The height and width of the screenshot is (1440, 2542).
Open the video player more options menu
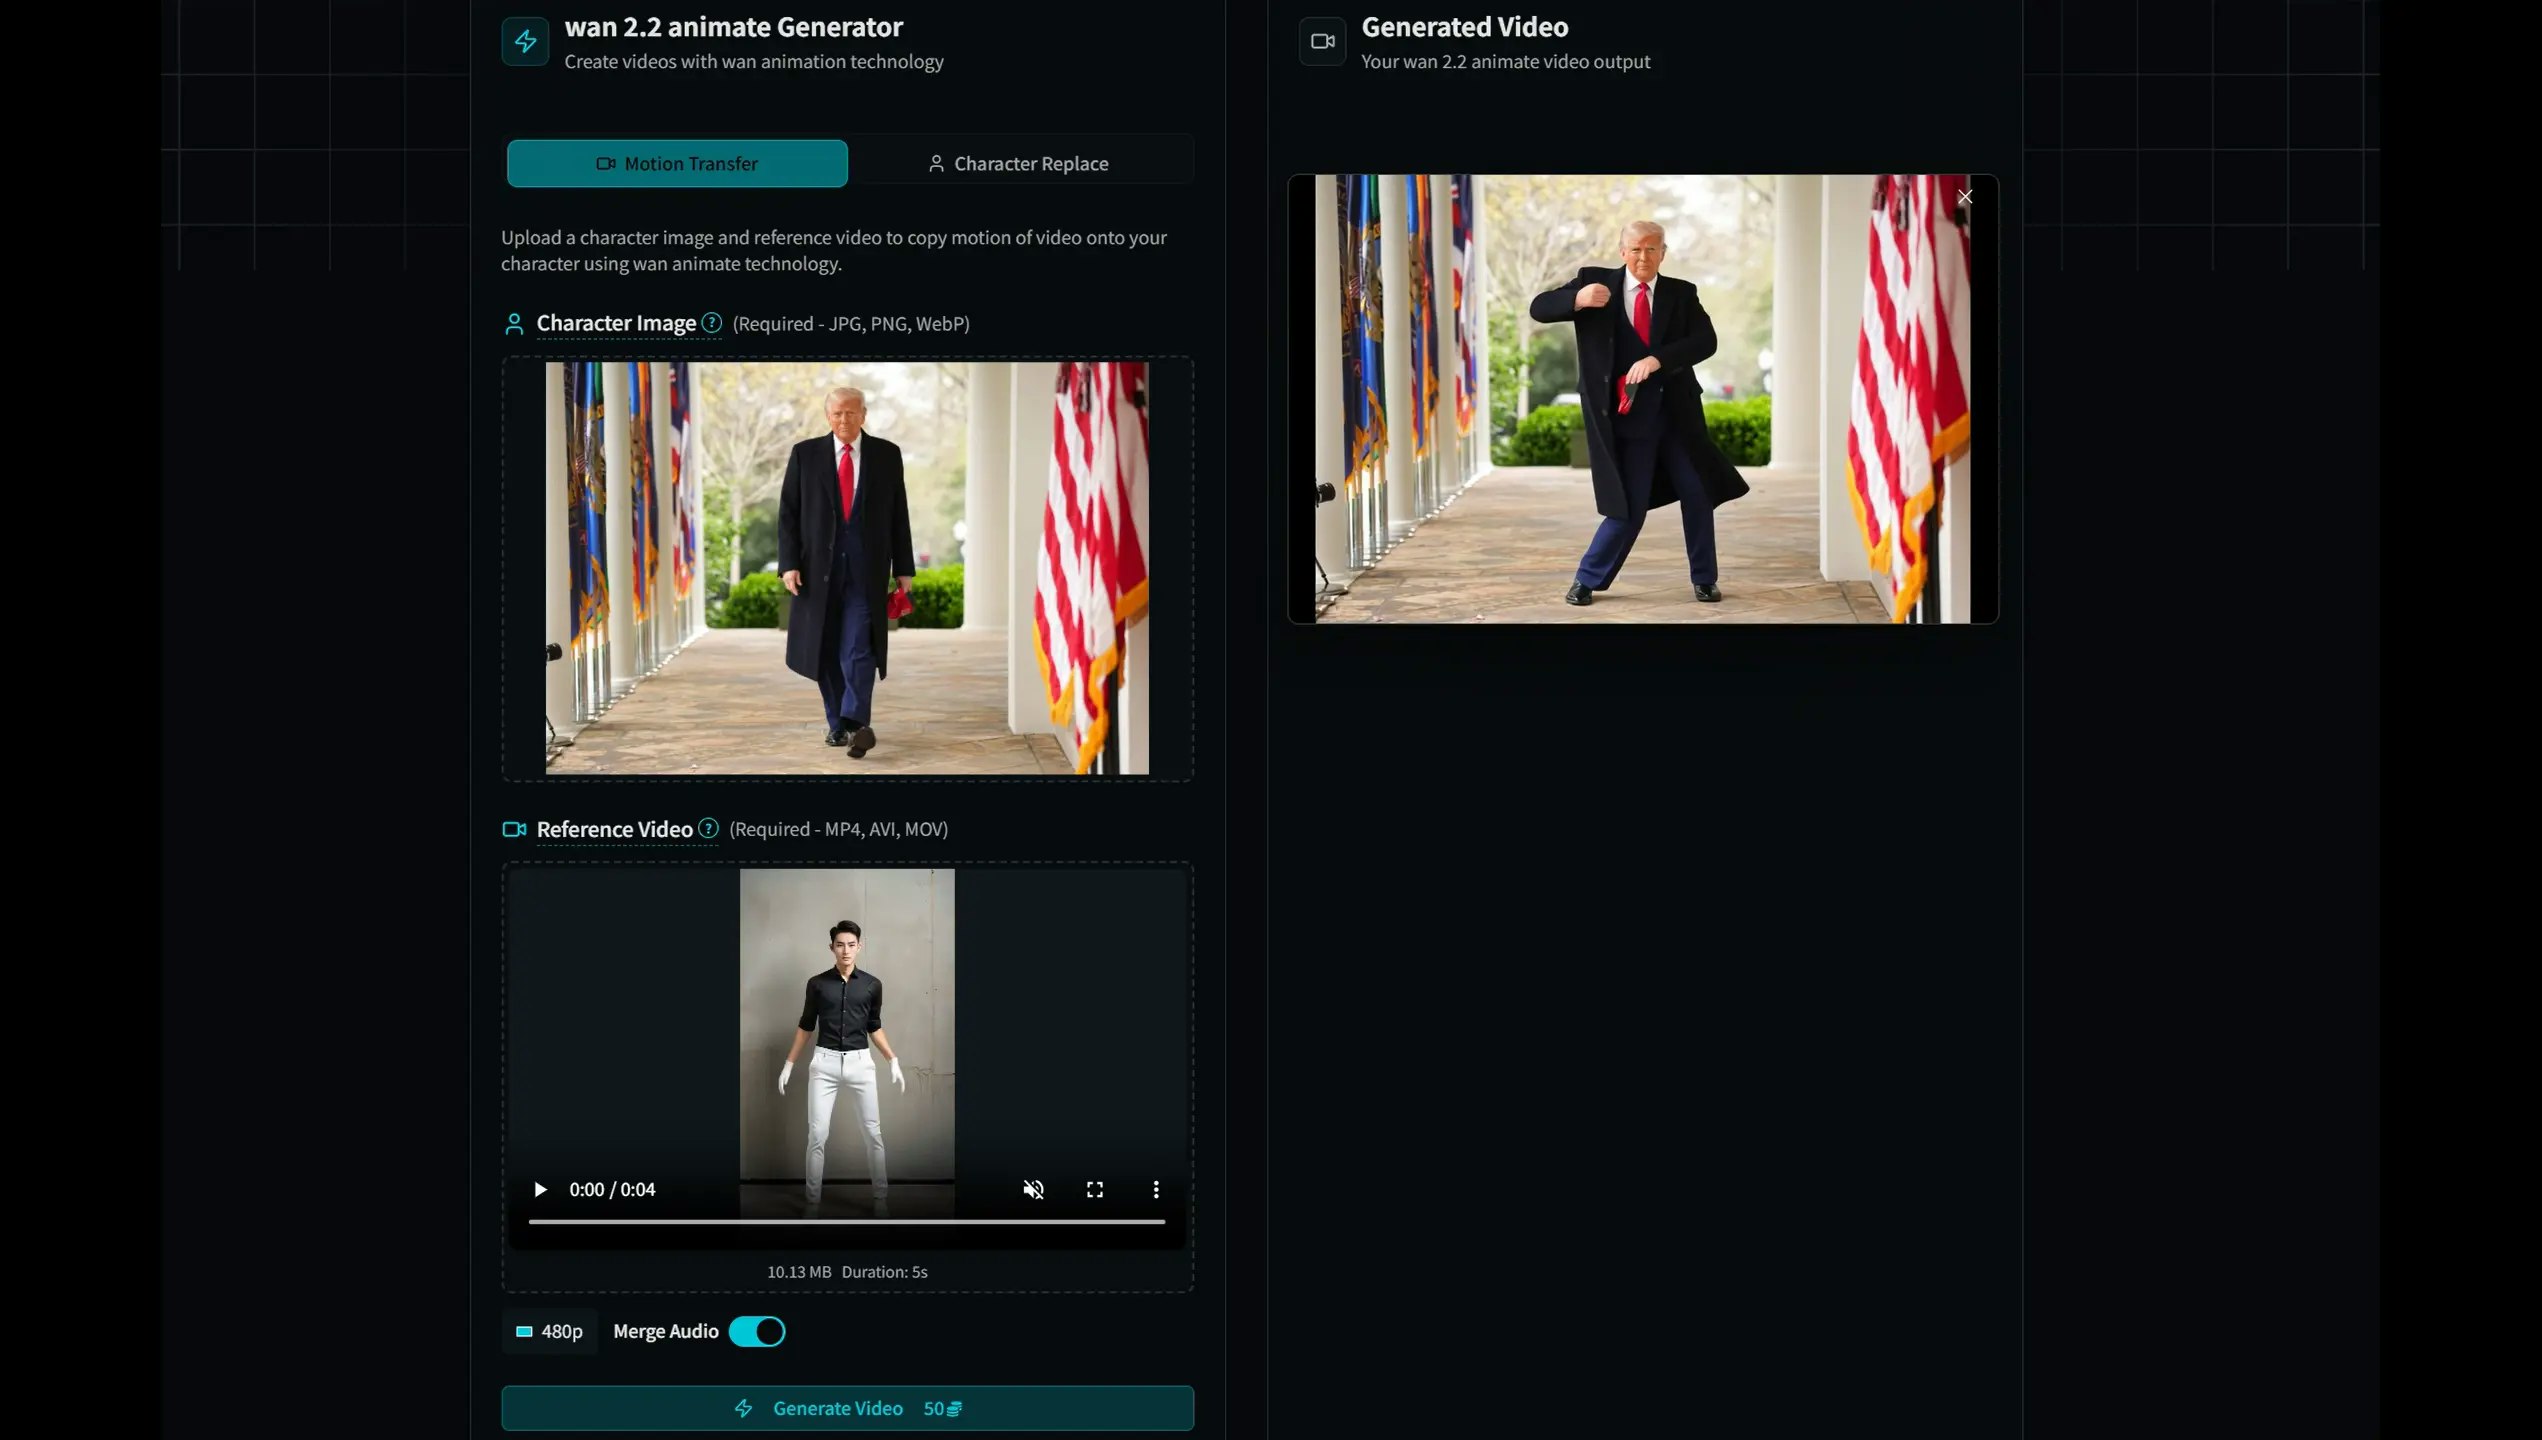coord(1156,1189)
